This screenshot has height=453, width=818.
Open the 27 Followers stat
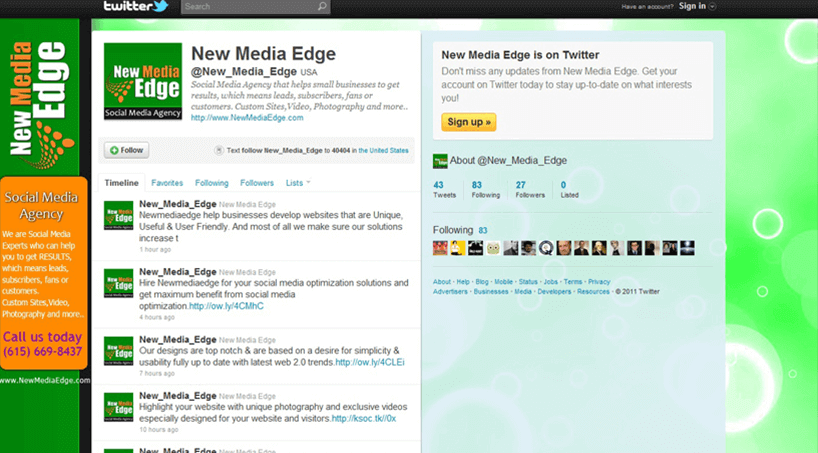pyautogui.click(x=530, y=189)
